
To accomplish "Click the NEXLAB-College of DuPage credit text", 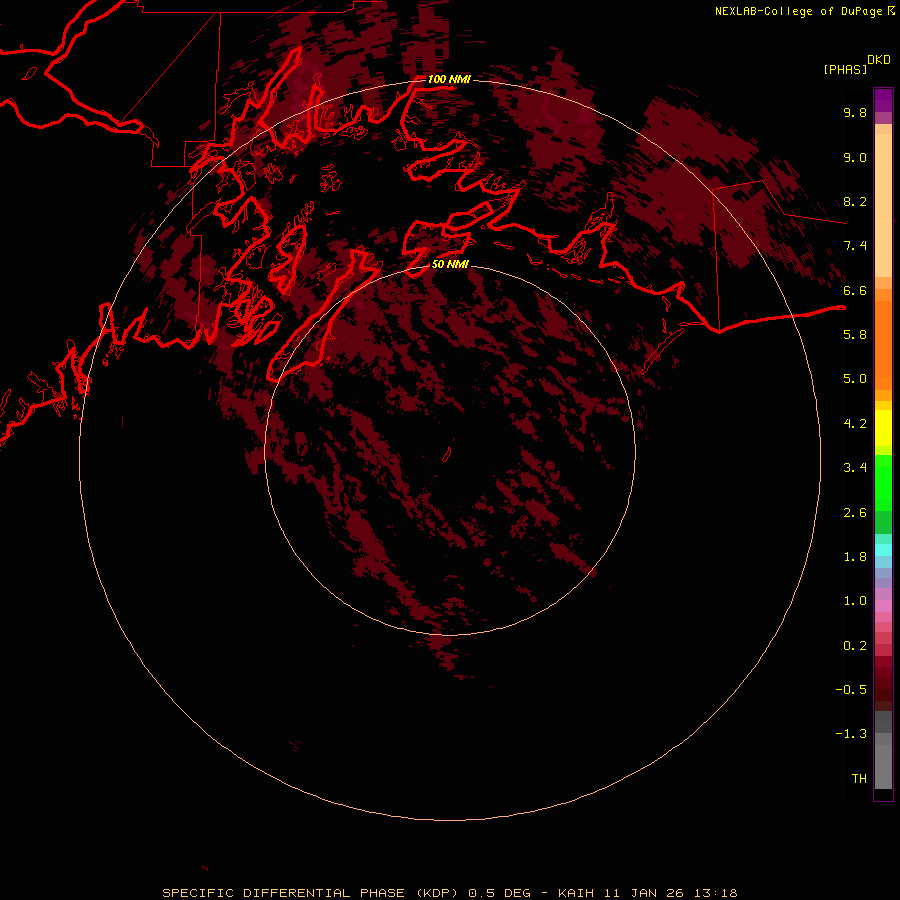I will click(x=799, y=11).
